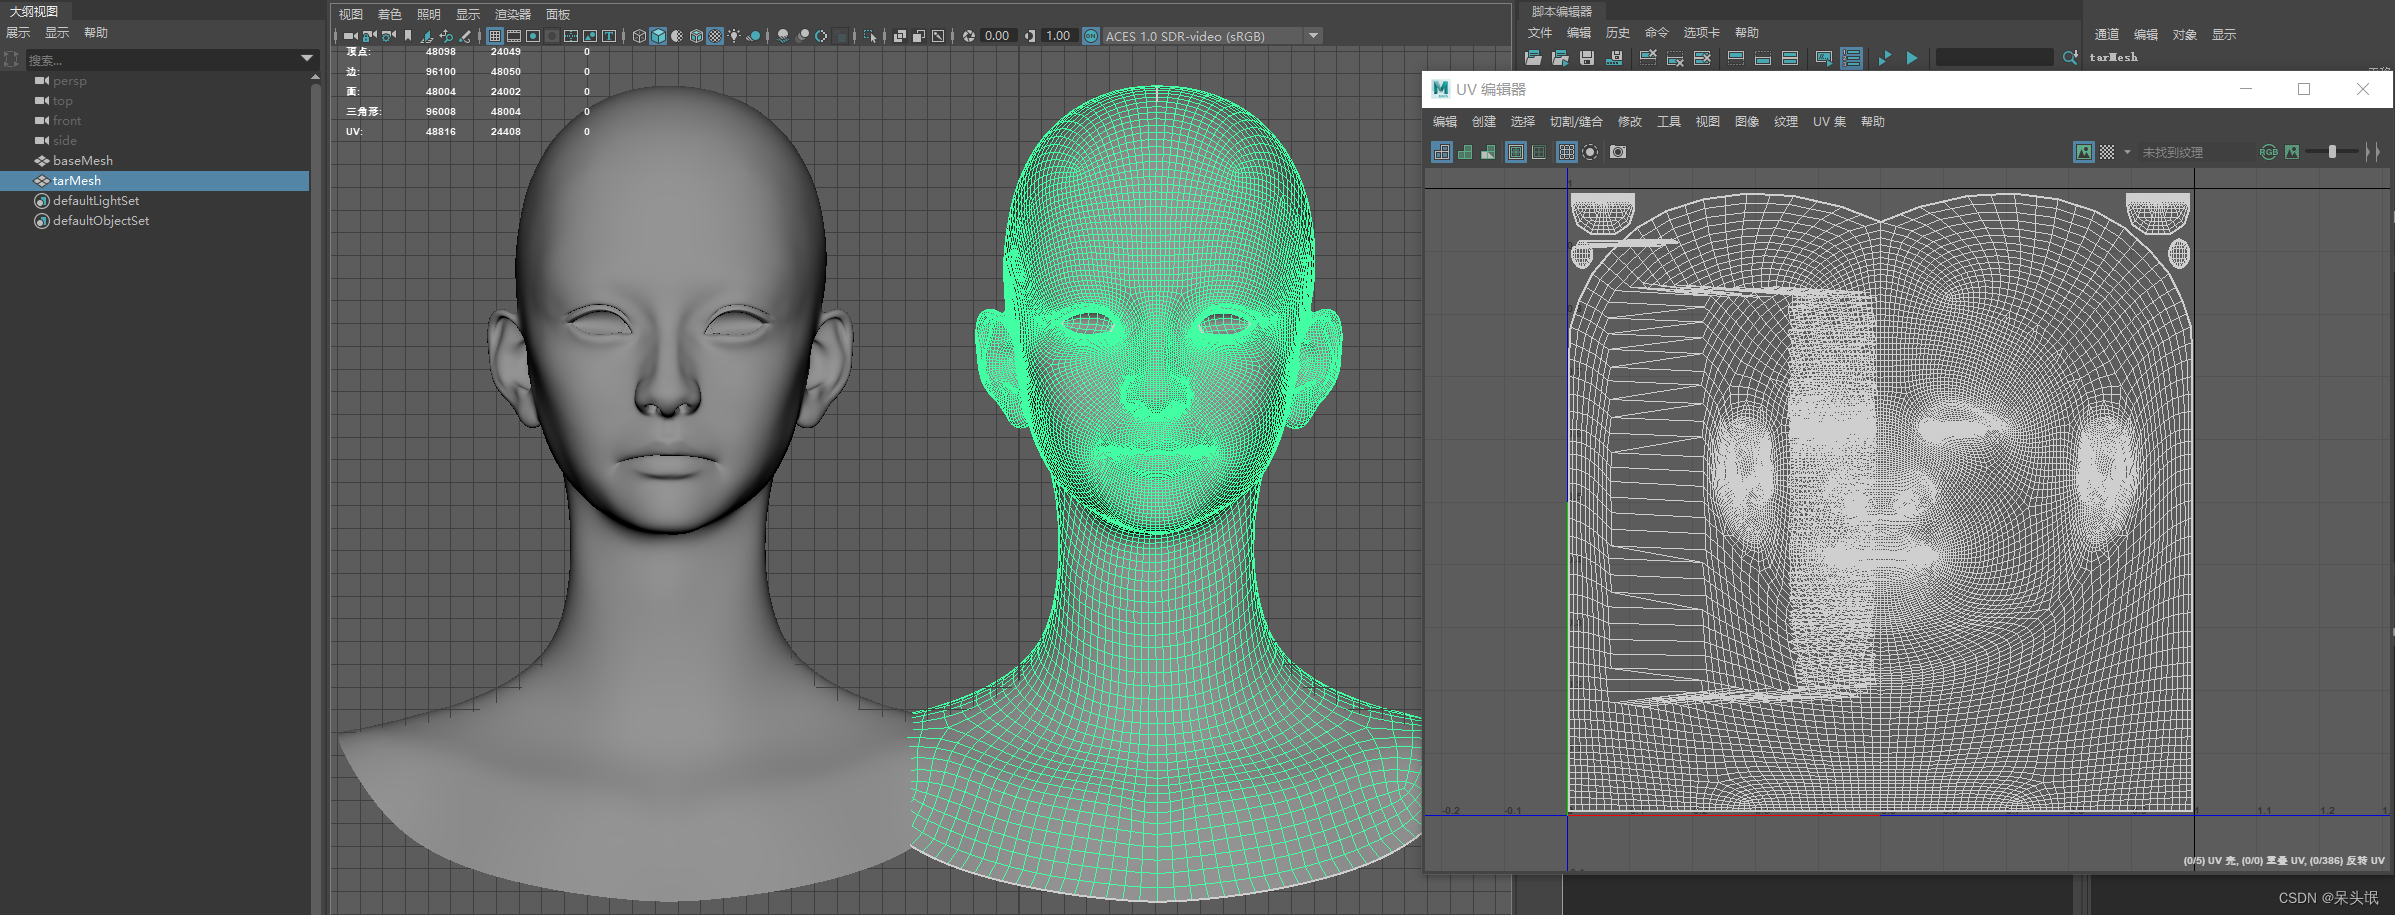
Task: Click the UV snapshot camera icon
Action: point(1618,152)
